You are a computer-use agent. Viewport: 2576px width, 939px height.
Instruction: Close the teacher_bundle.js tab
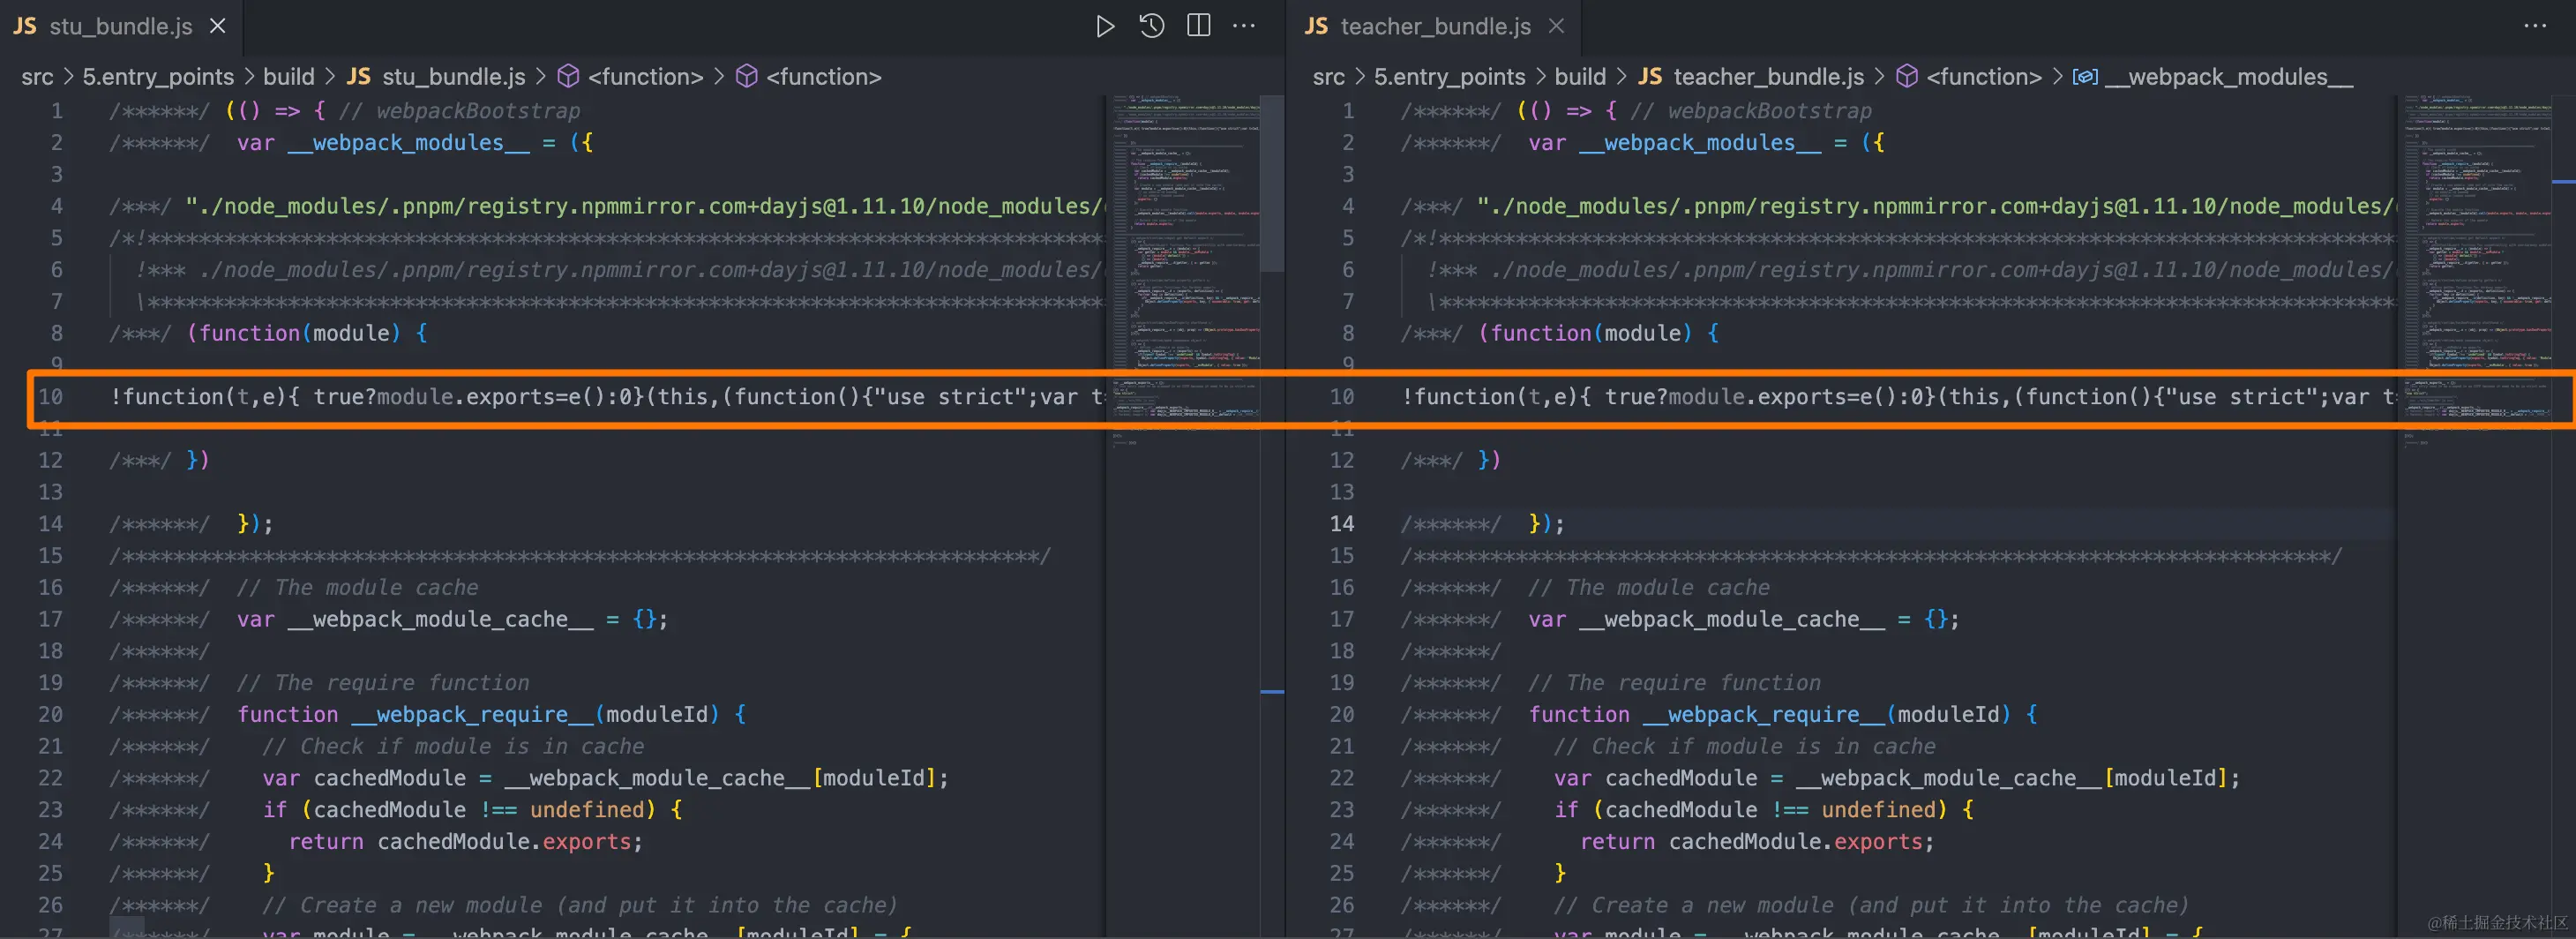point(1556,26)
